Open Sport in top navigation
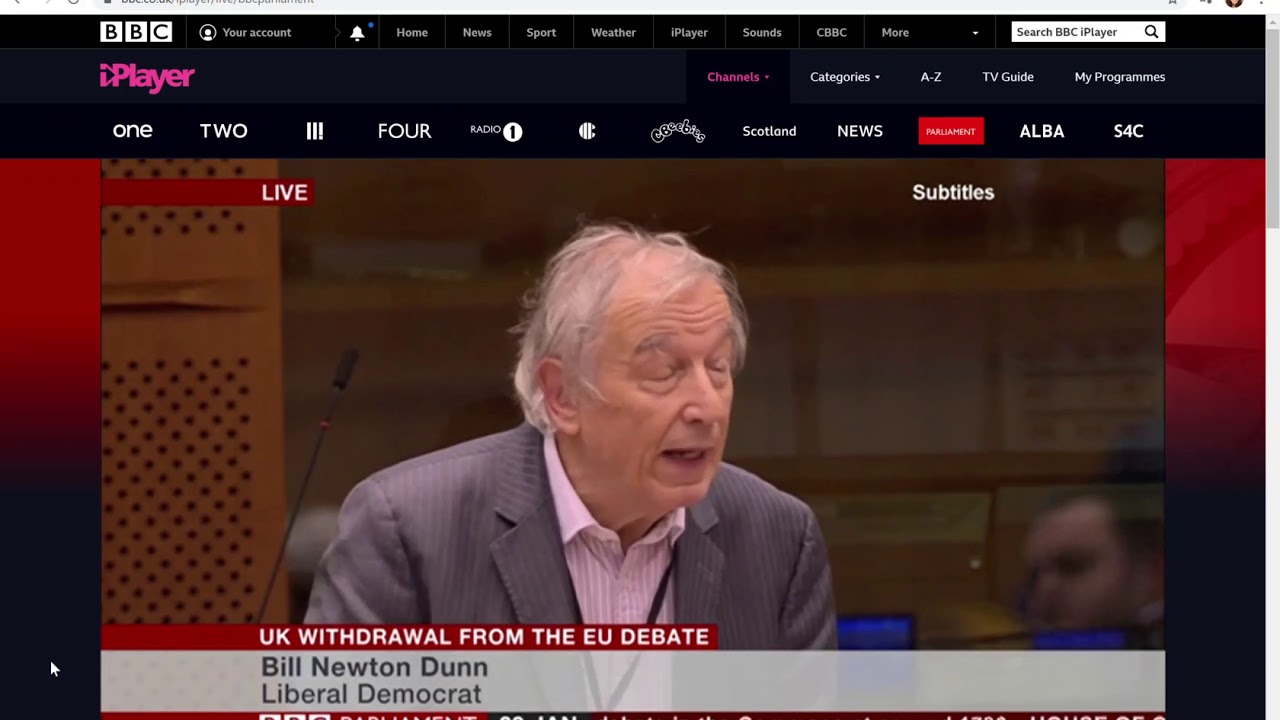The image size is (1280, 720). 541,32
